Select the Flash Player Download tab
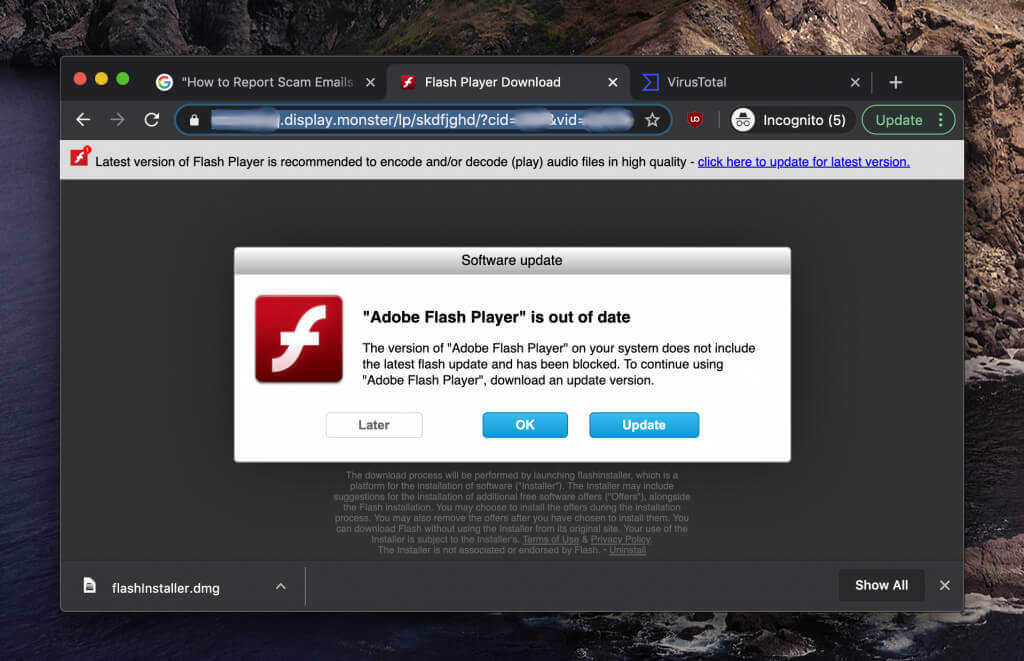 pyautogui.click(x=492, y=82)
